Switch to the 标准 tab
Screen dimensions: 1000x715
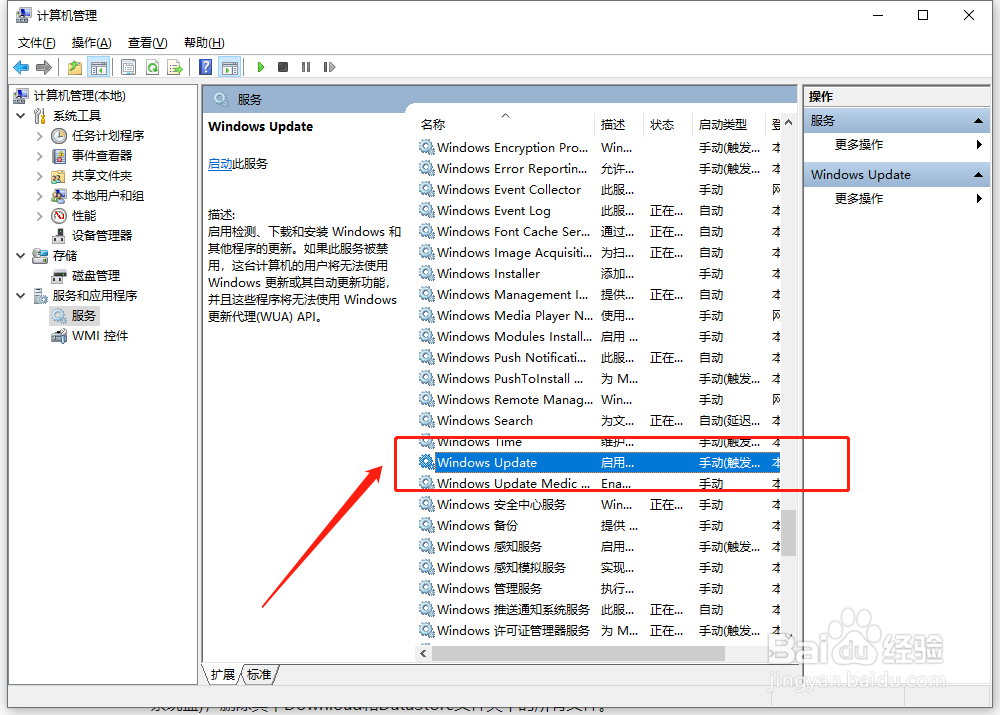point(259,675)
